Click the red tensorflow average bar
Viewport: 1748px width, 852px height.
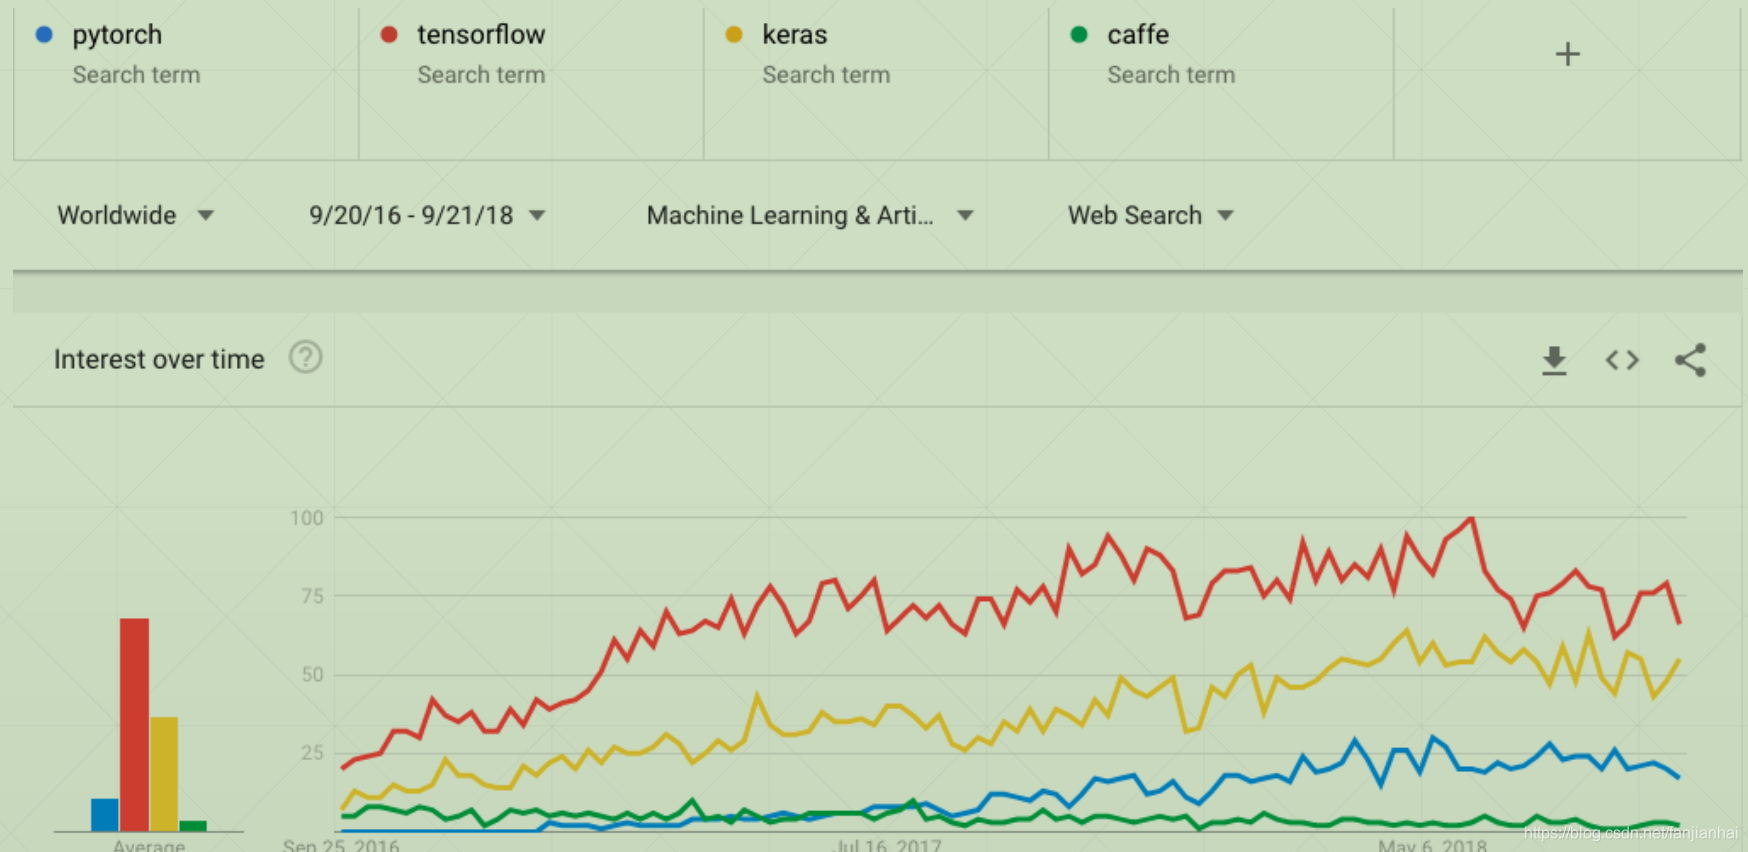(x=134, y=725)
